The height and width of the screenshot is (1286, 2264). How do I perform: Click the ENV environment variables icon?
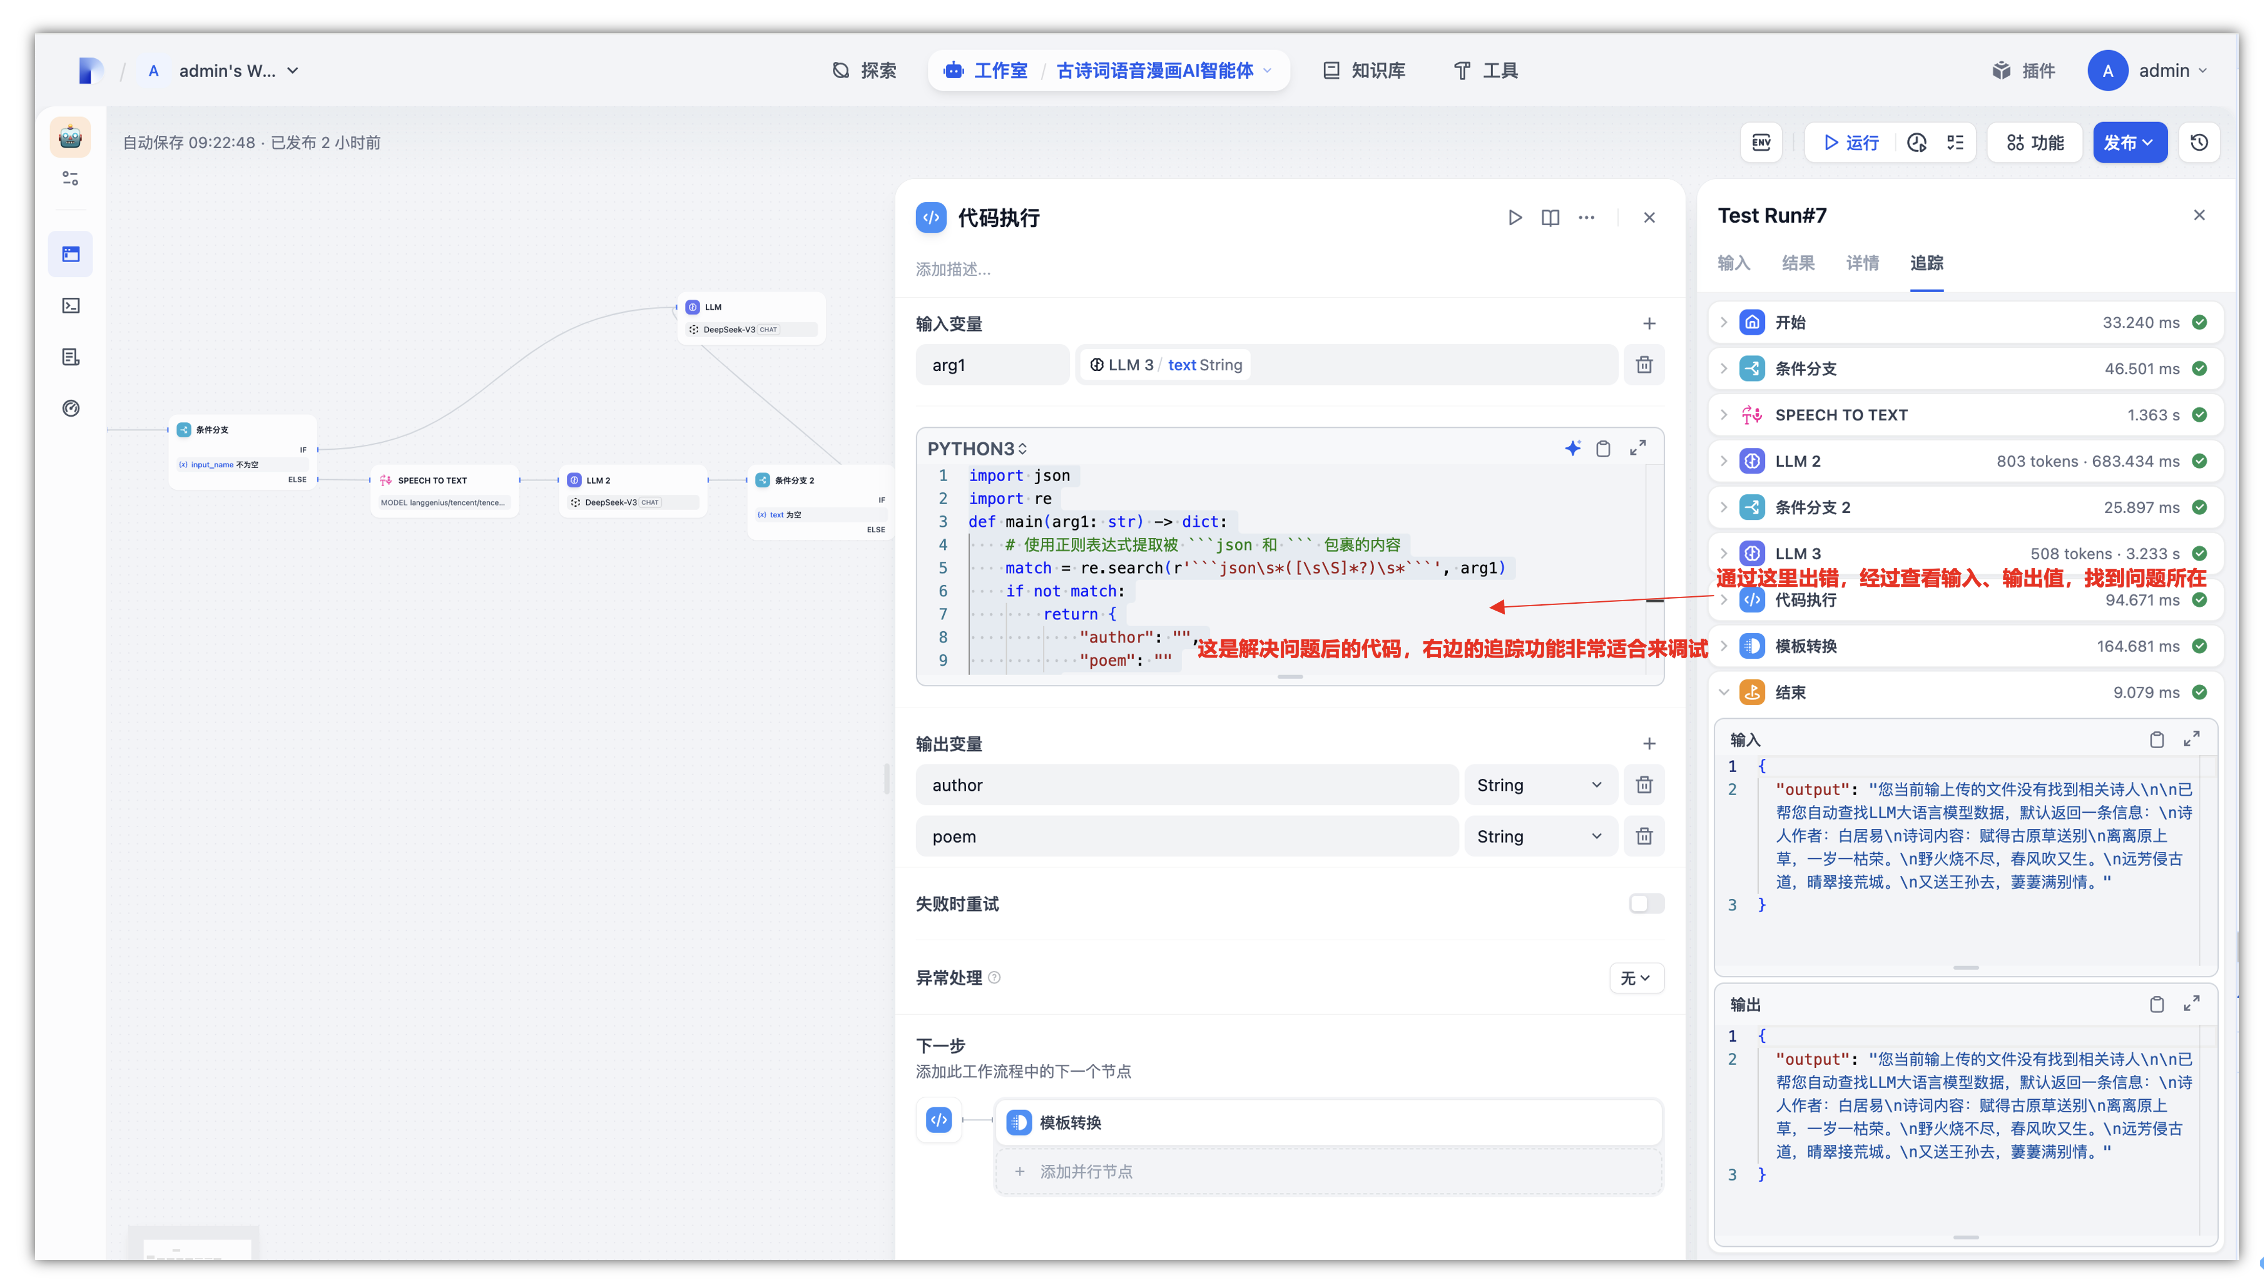pos(1761,143)
